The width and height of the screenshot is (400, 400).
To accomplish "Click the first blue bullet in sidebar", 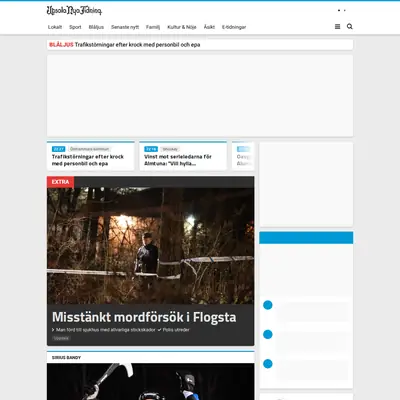I will click(268, 305).
